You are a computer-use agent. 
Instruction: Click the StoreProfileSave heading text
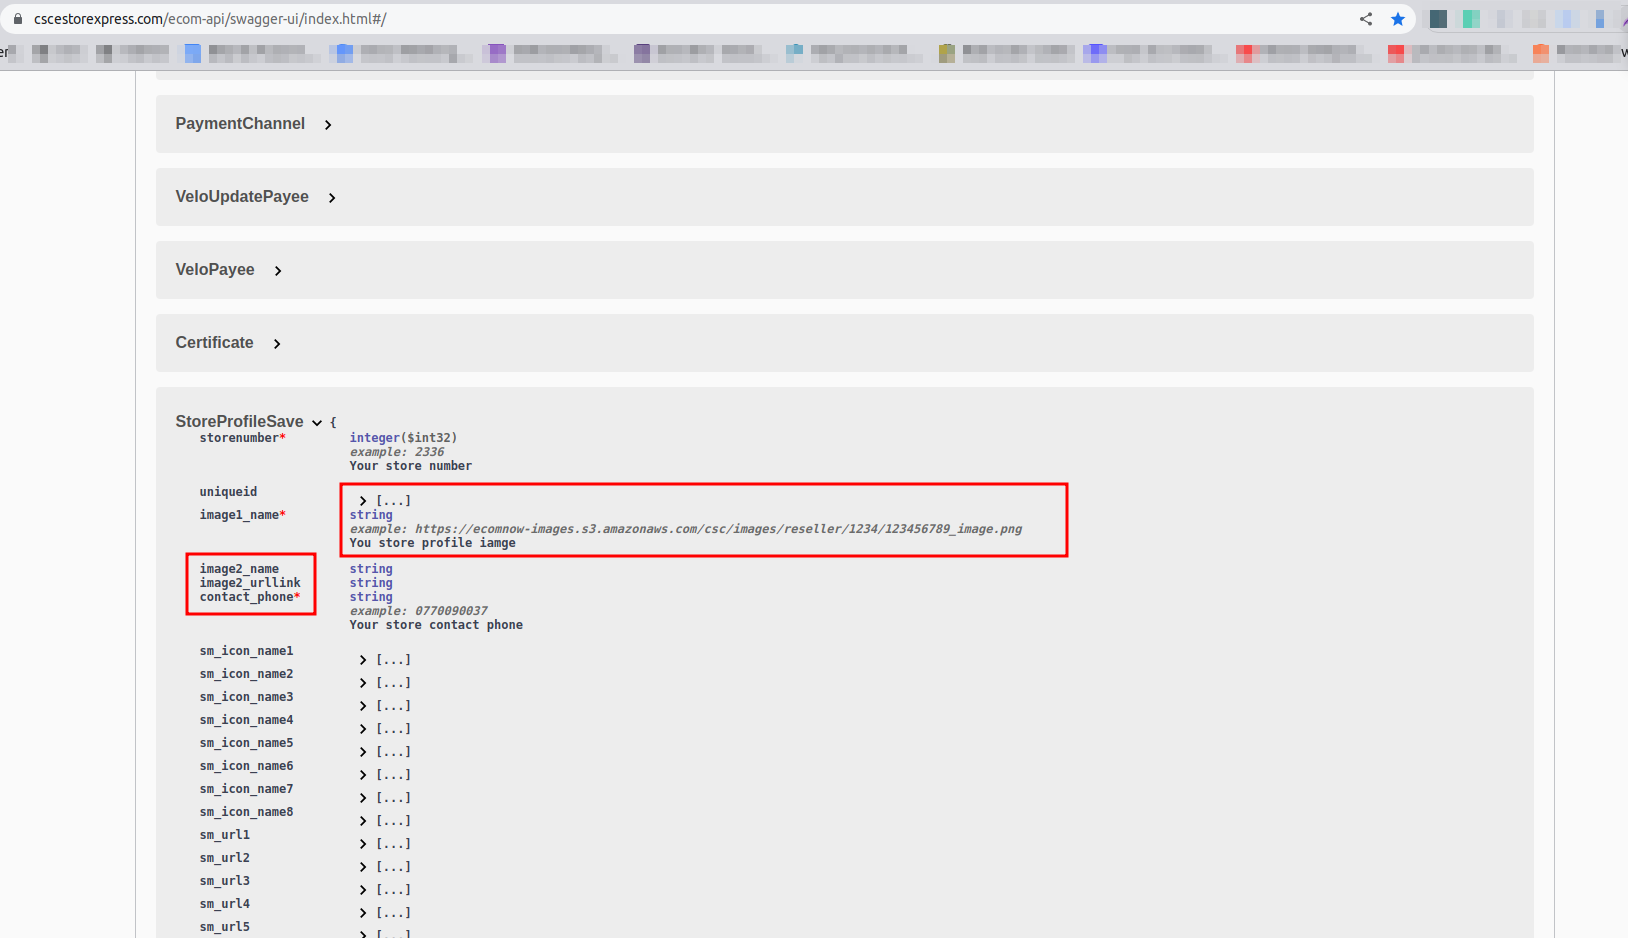point(239,421)
